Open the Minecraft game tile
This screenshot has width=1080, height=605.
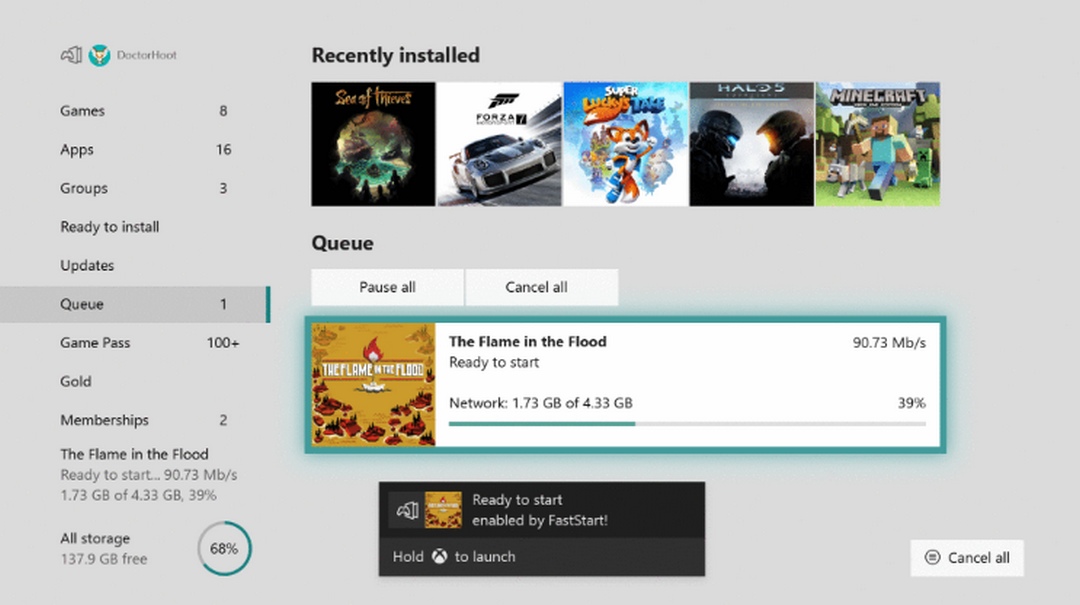[x=877, y=144]
